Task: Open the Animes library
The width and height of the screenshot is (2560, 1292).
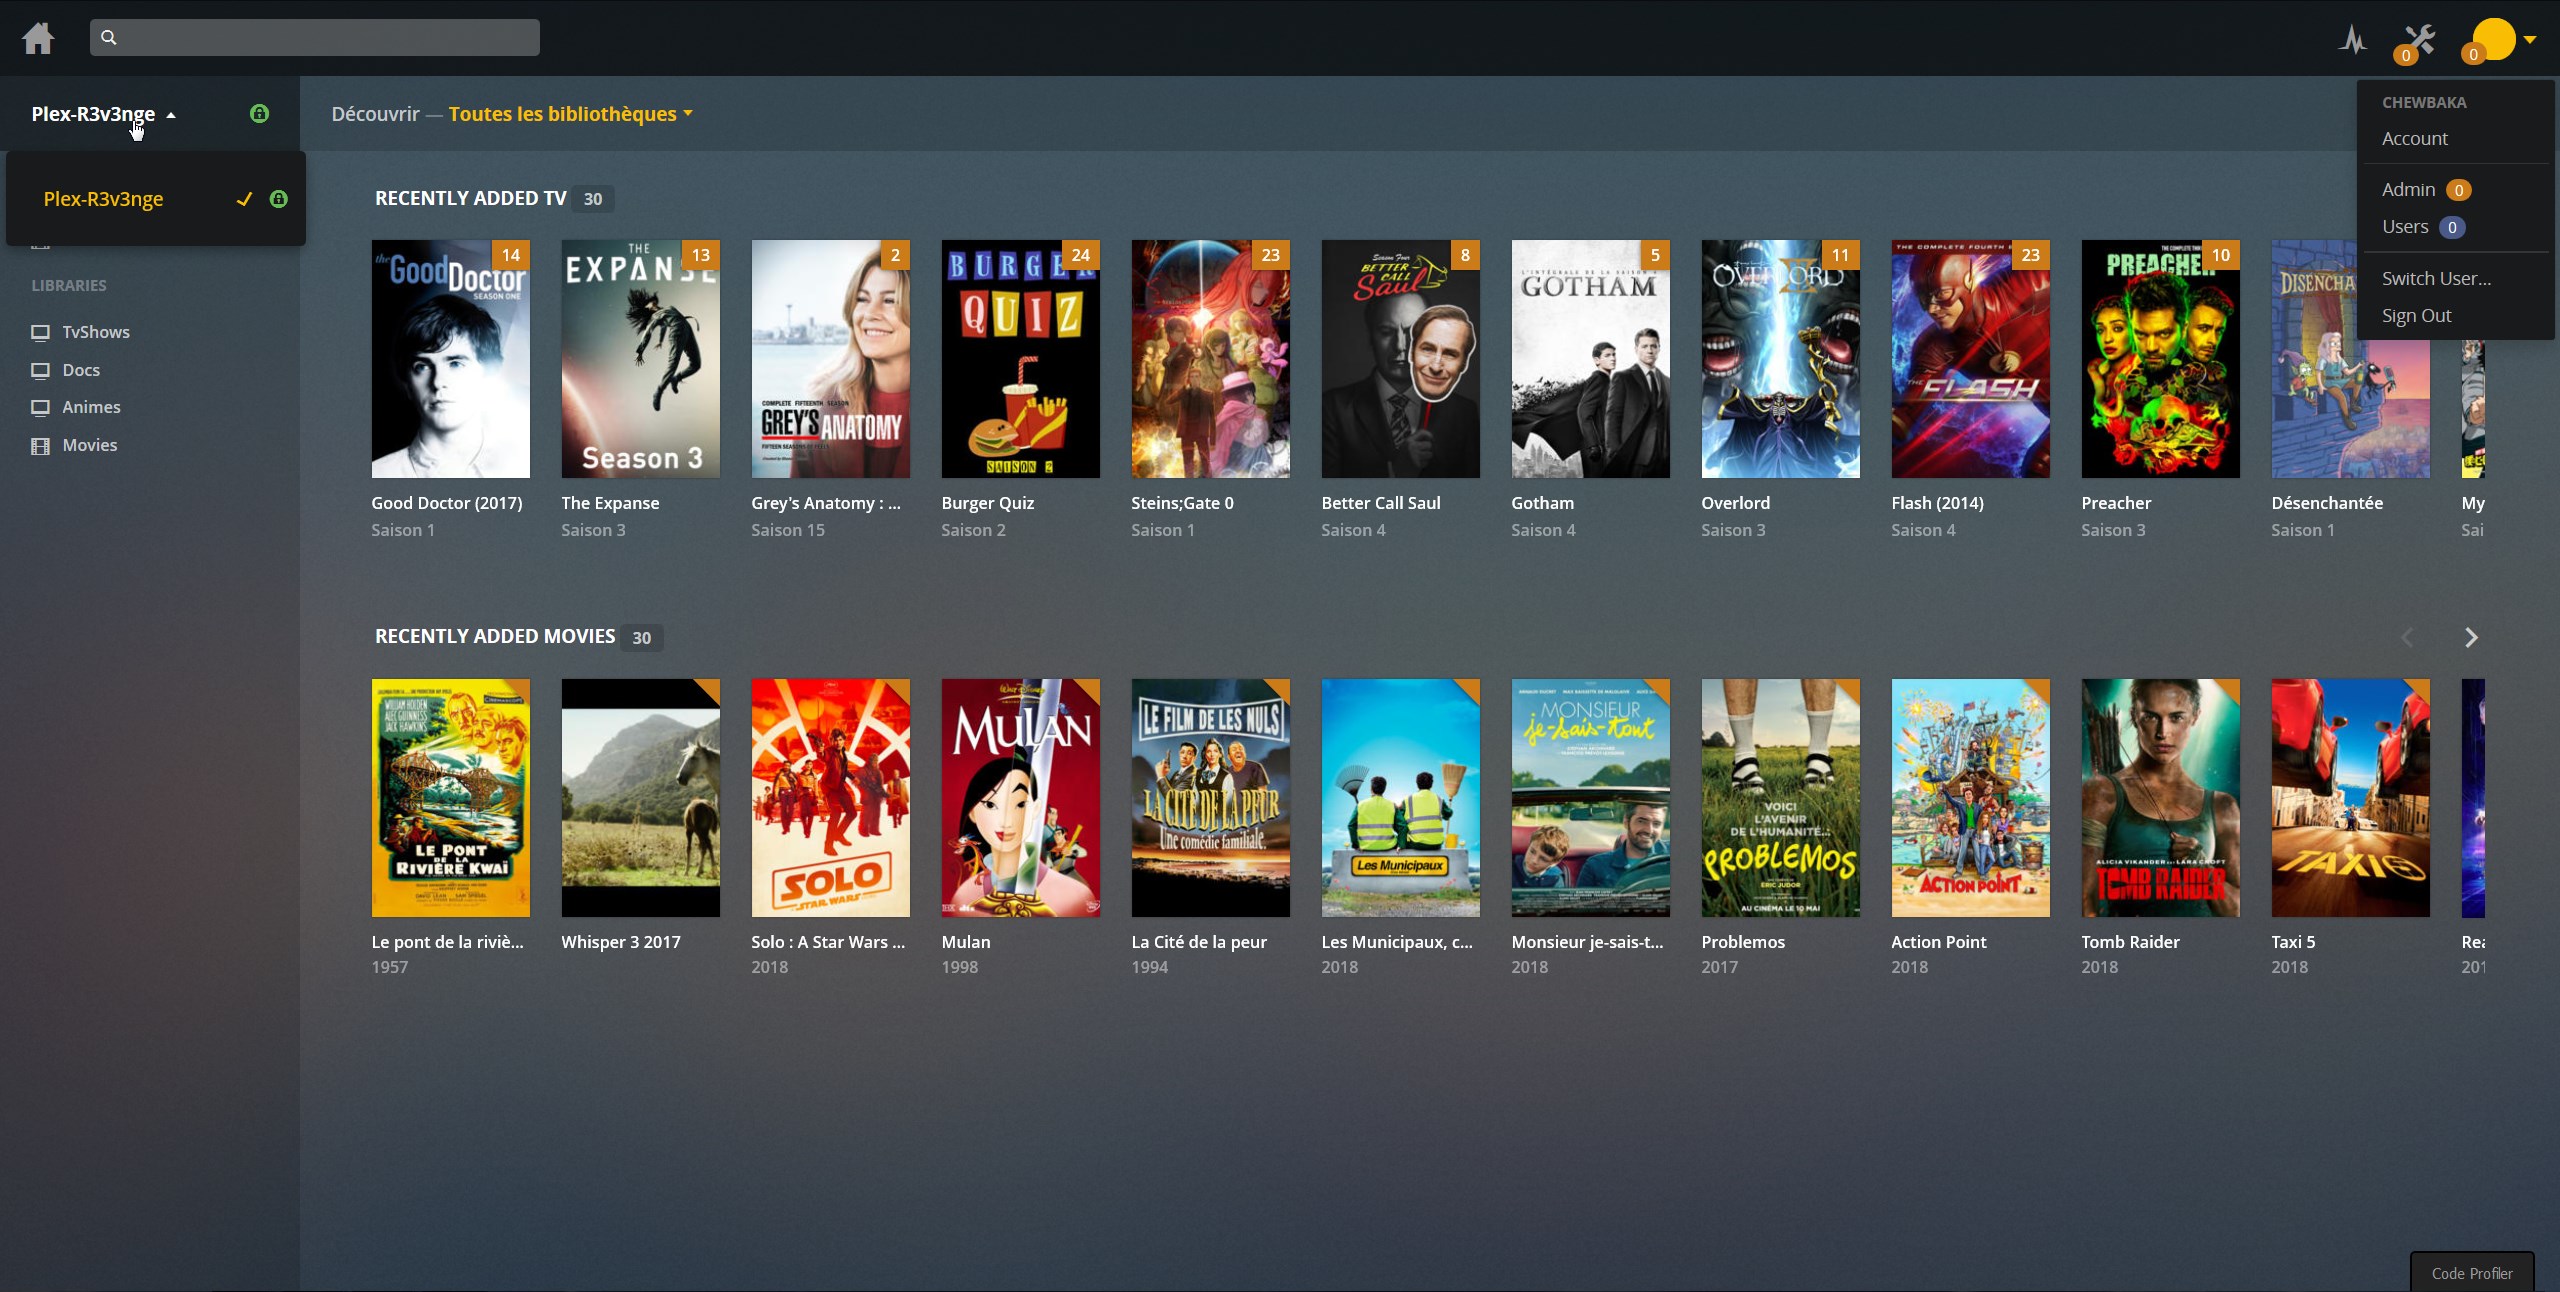Action: pos(91,407)
